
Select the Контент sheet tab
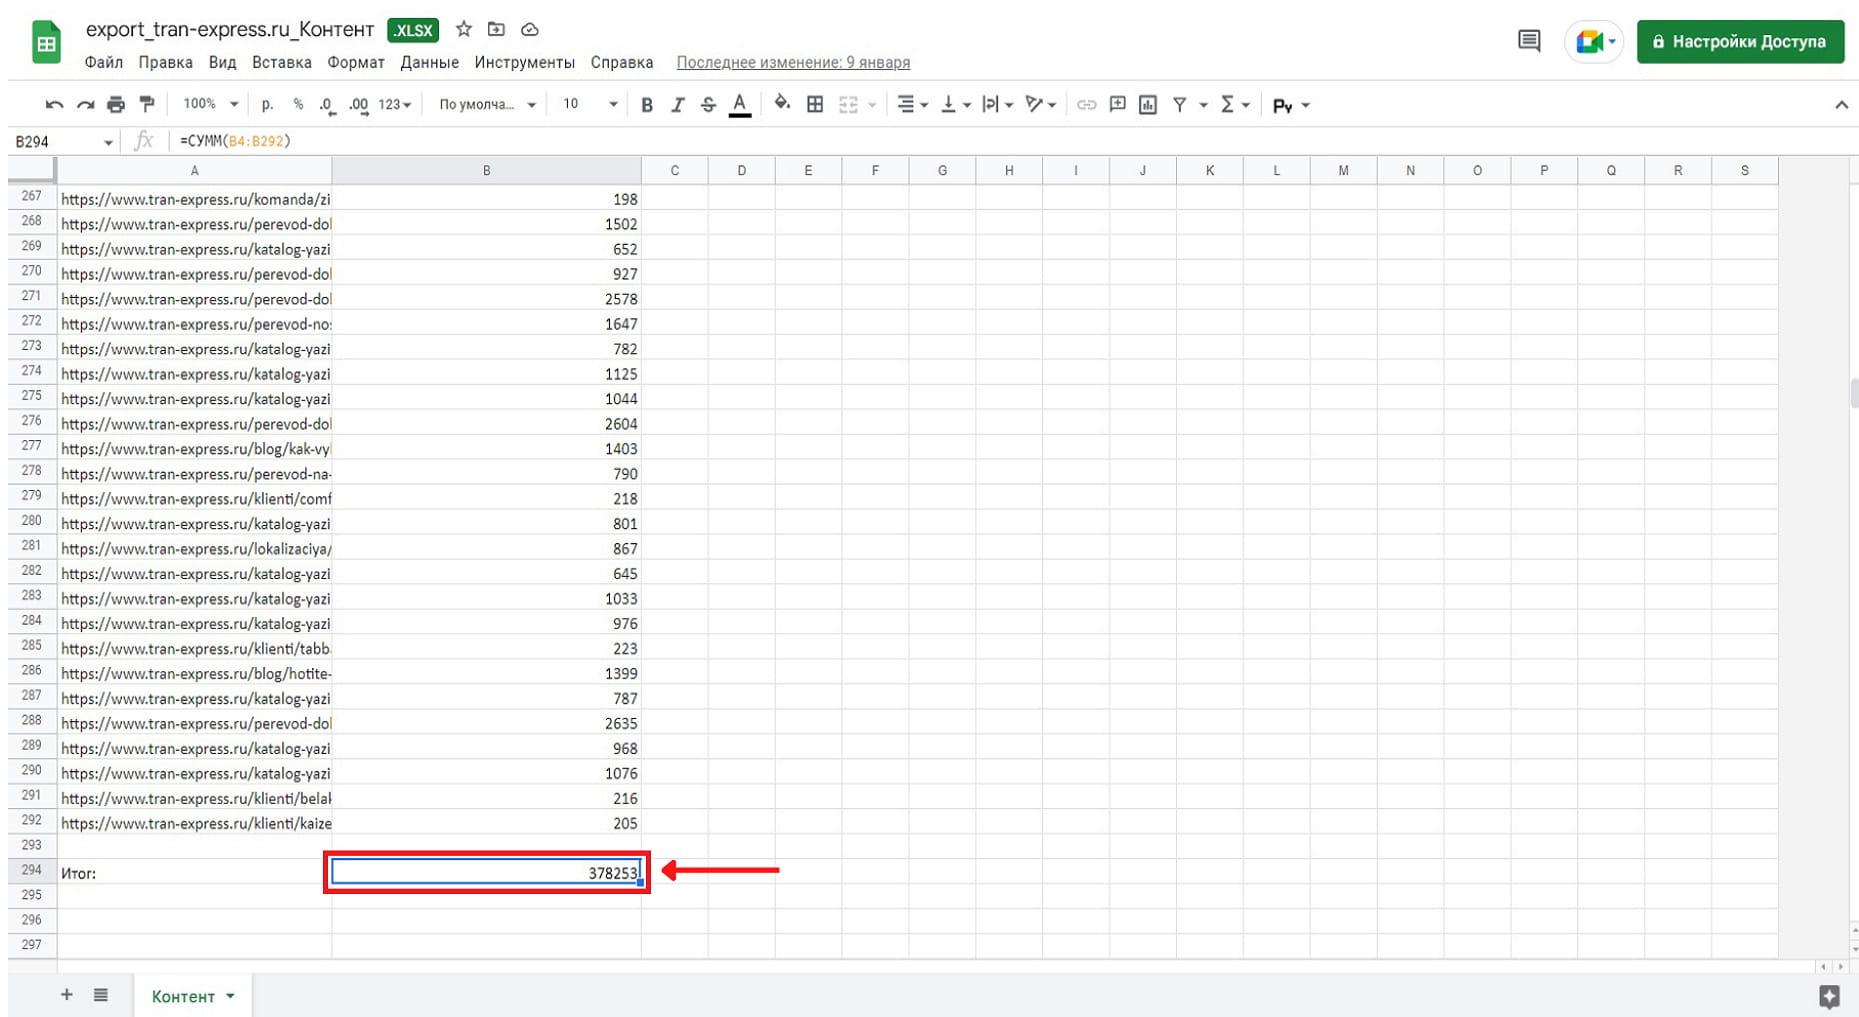(x=192, y=996)
